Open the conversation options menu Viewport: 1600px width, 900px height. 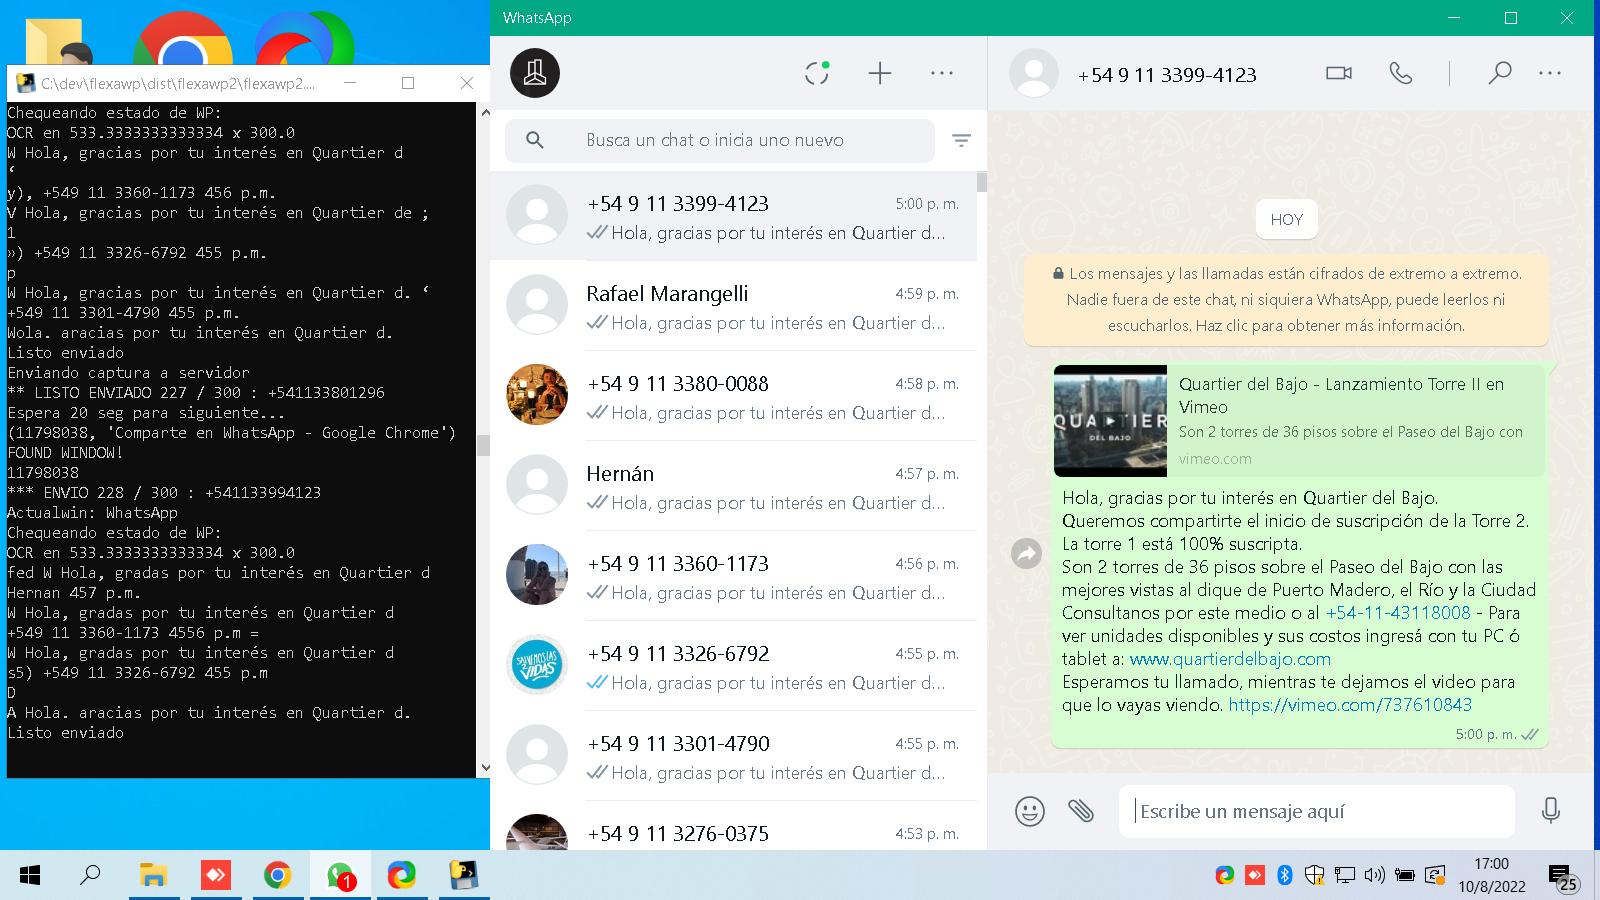click(1550, 73)
